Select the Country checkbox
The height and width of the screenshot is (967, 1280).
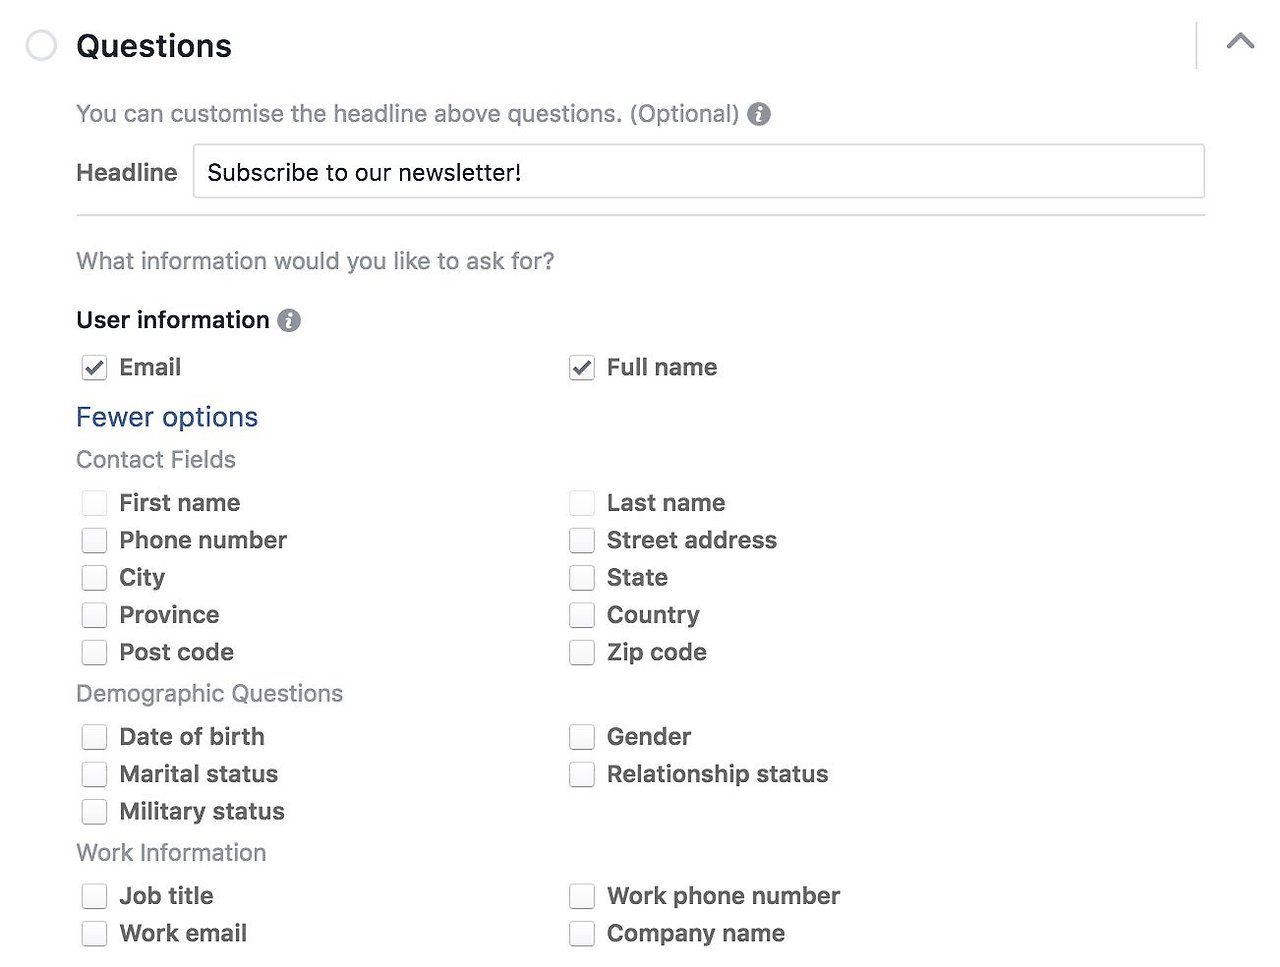(582, 615)
